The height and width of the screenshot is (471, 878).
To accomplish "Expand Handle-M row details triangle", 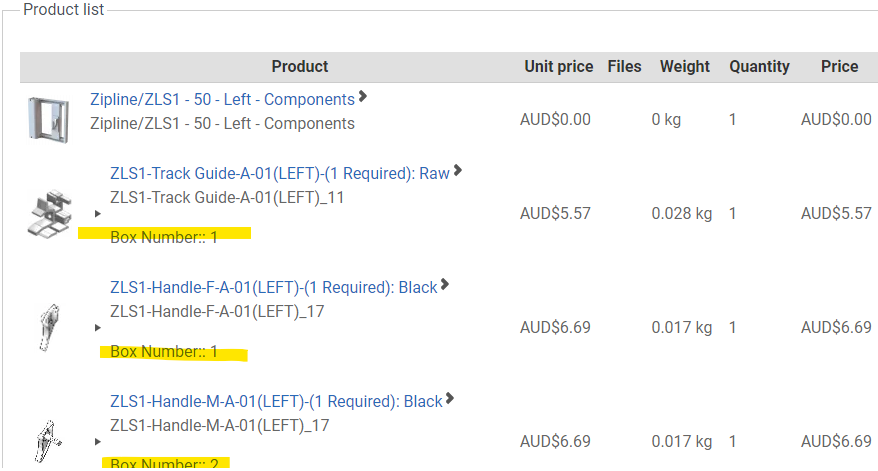I will (97, 442).
